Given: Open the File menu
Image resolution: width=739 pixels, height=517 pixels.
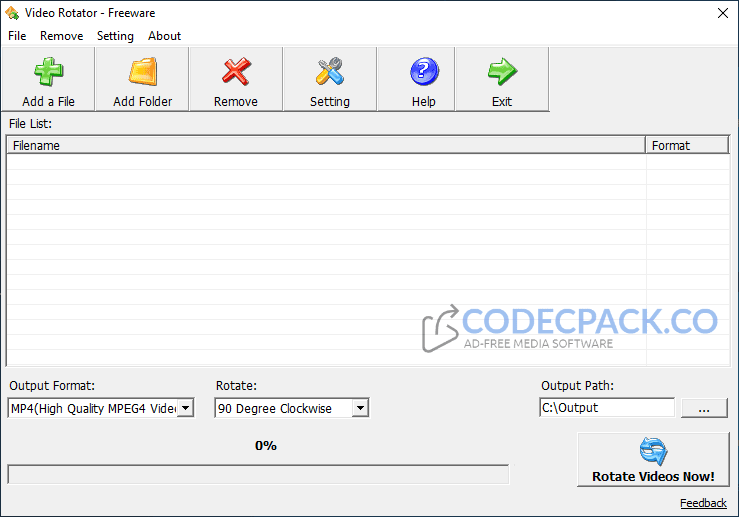Looking at the screenshot, I should pos(17,36).
